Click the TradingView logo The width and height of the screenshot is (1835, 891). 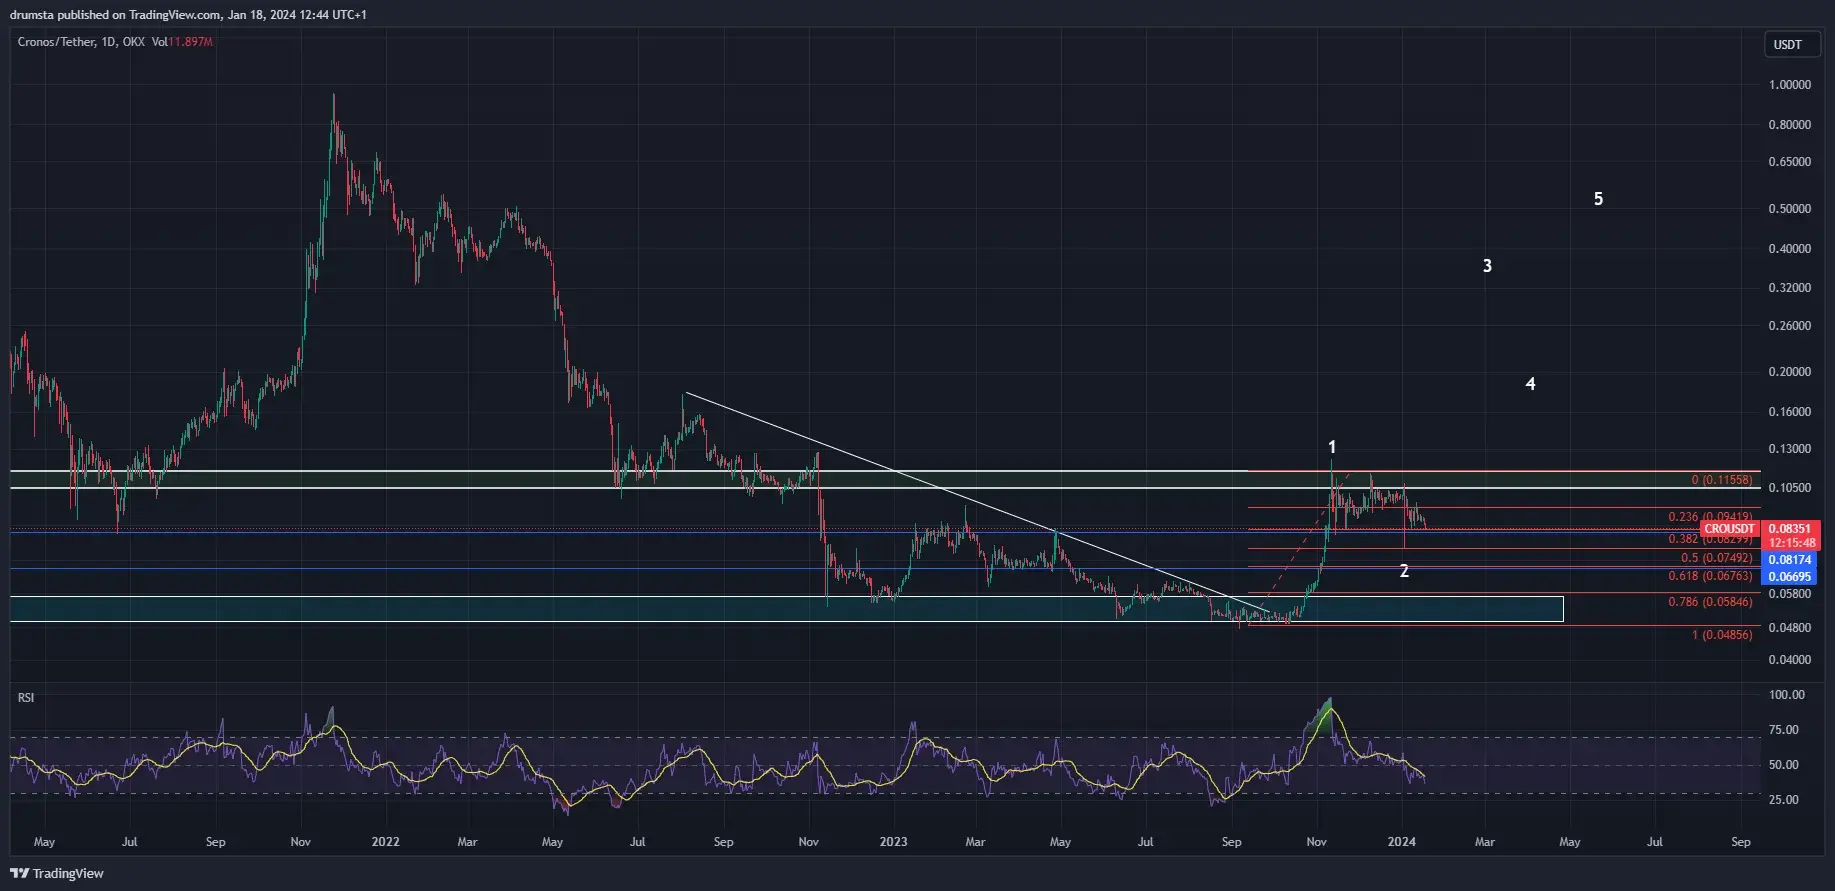click(x=57, y=873)
